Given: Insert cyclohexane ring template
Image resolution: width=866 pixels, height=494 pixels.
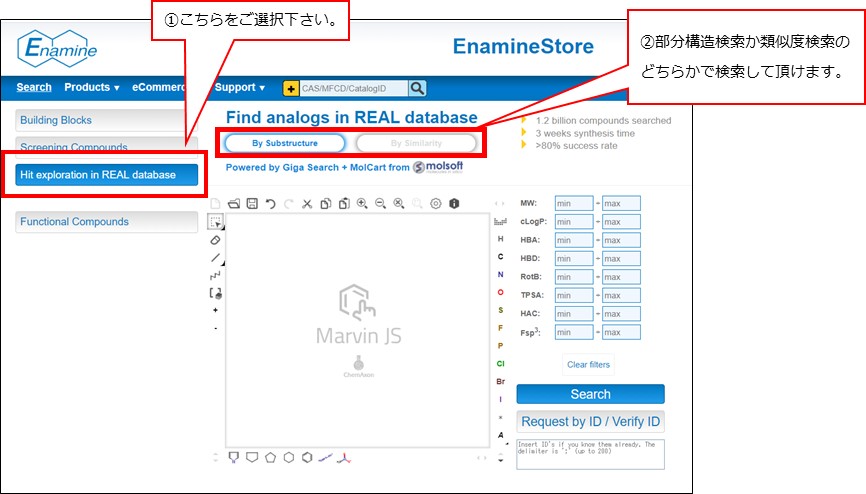Looking at the screenshot, I should pos(289,458).
